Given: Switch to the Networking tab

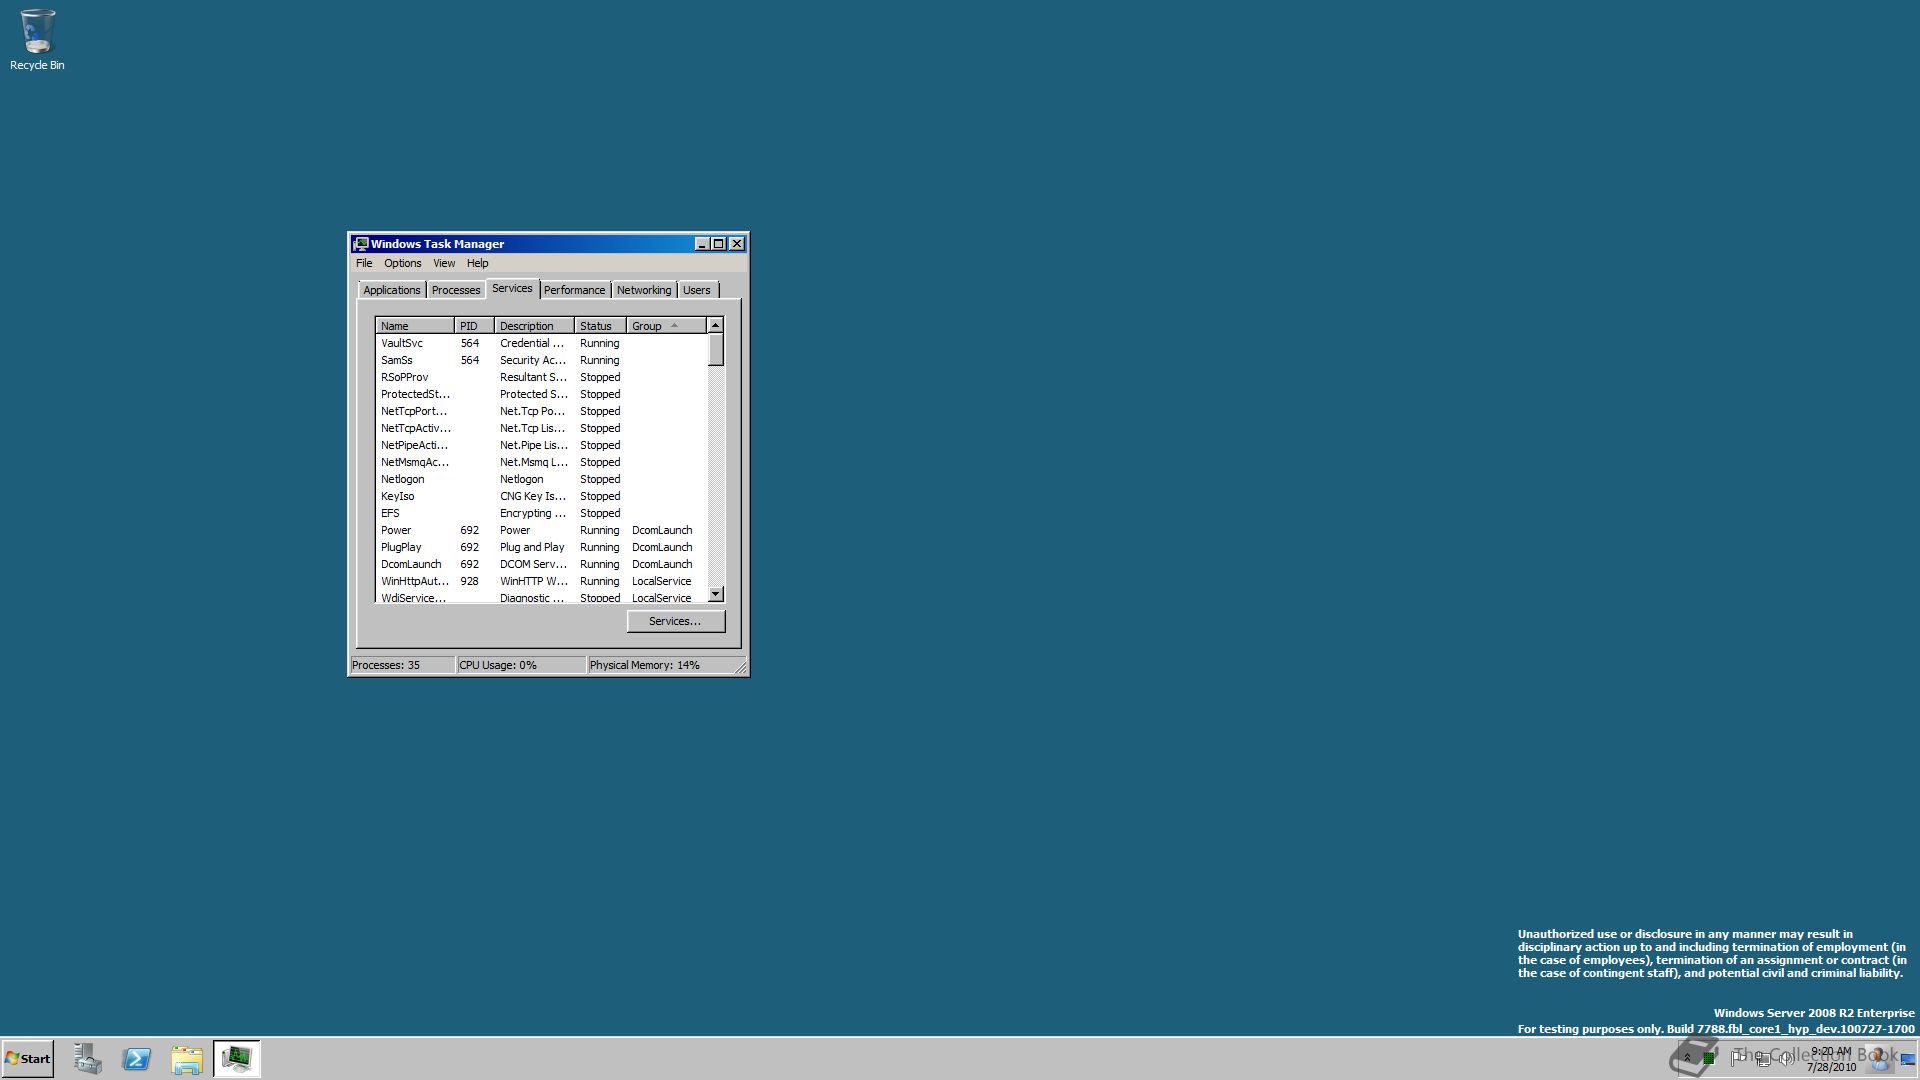Looking at the screenshot, I should (644, 290).
